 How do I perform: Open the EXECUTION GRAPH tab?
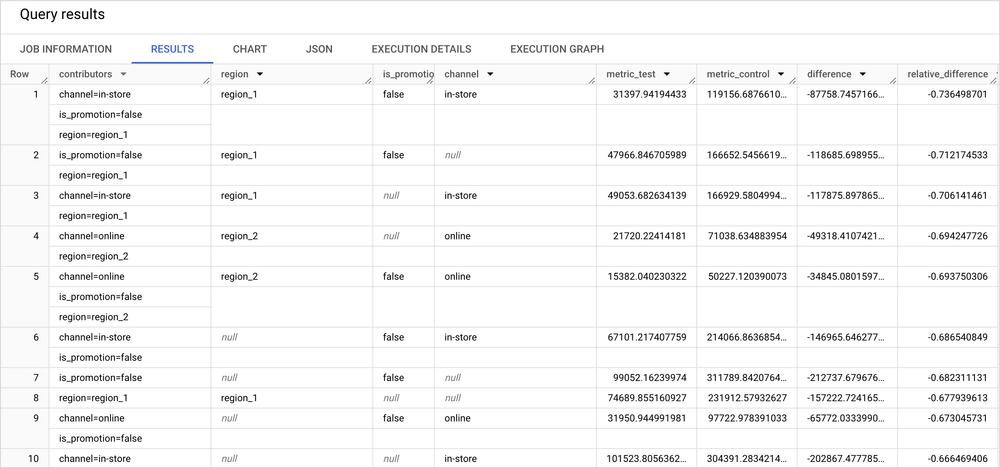pos(557,49)
